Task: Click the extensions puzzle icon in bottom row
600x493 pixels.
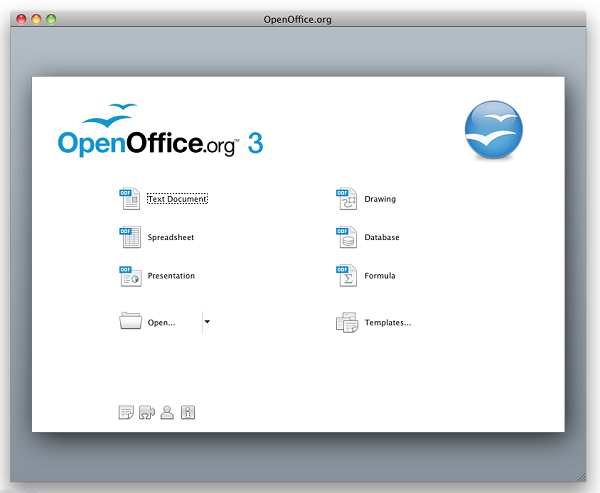Action: click(x=147, y=412)
